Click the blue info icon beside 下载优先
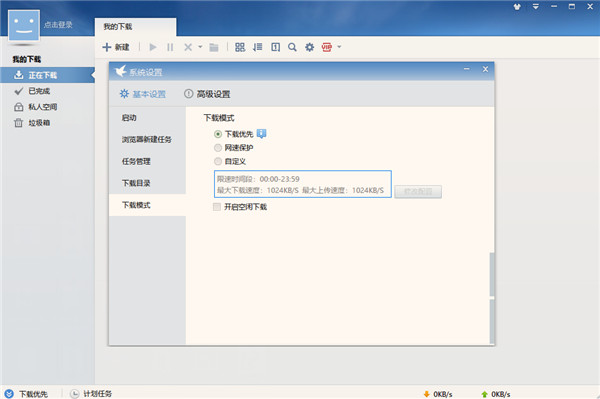The width and height of the screenshot is (600, 399). (x=262, y=134)
